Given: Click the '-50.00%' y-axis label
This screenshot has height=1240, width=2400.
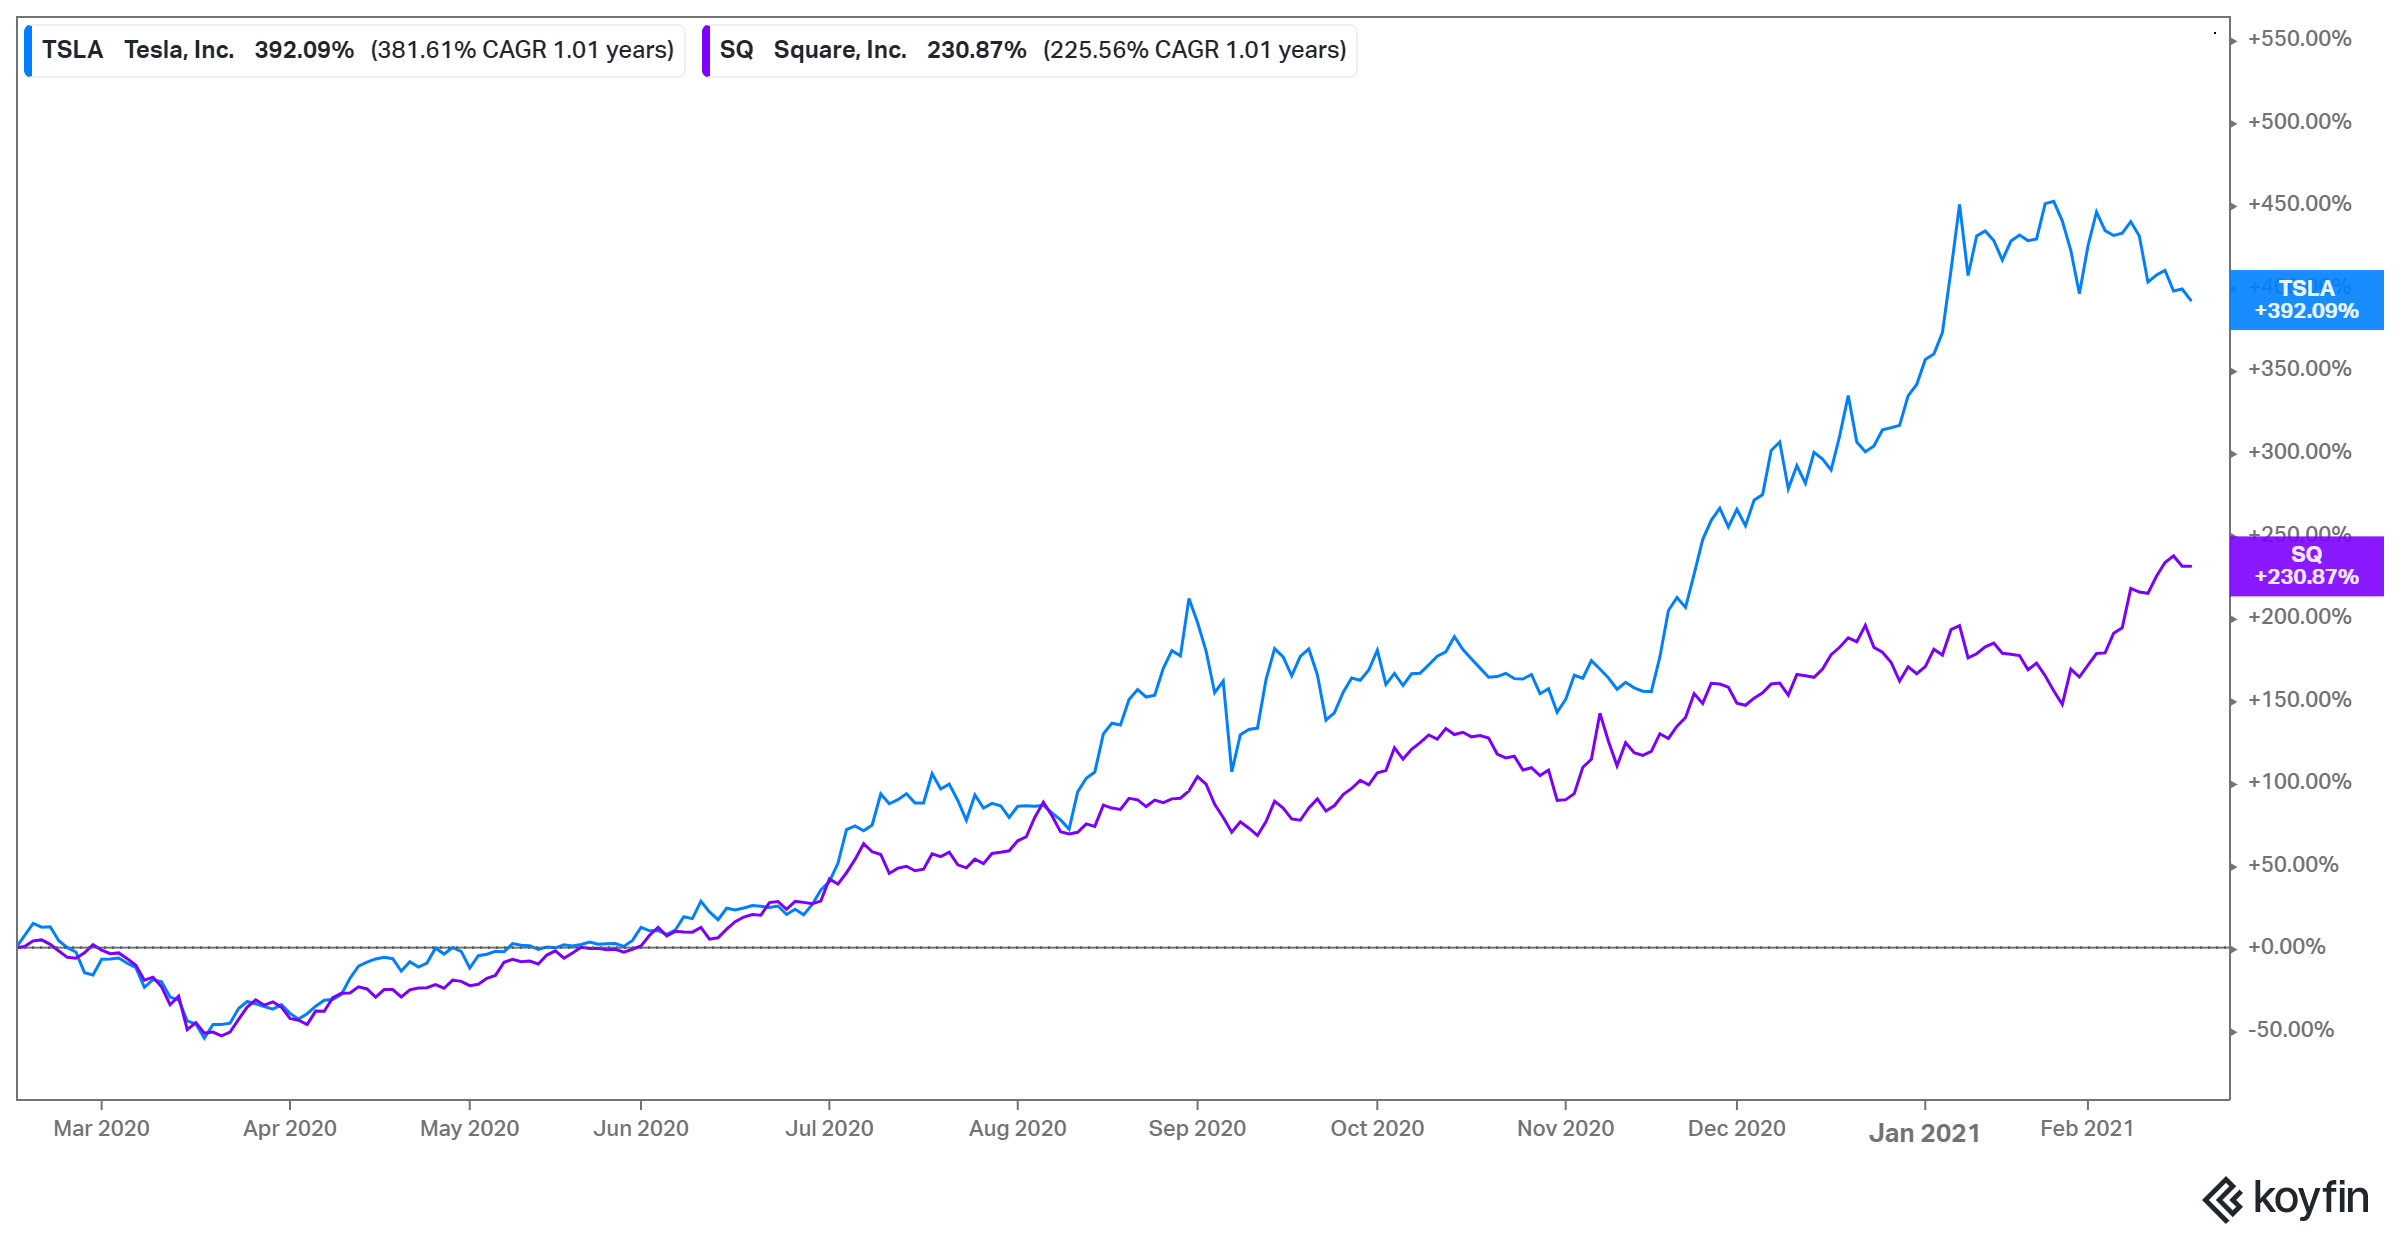Looking at the screenshot, I should point(2290,1030).
